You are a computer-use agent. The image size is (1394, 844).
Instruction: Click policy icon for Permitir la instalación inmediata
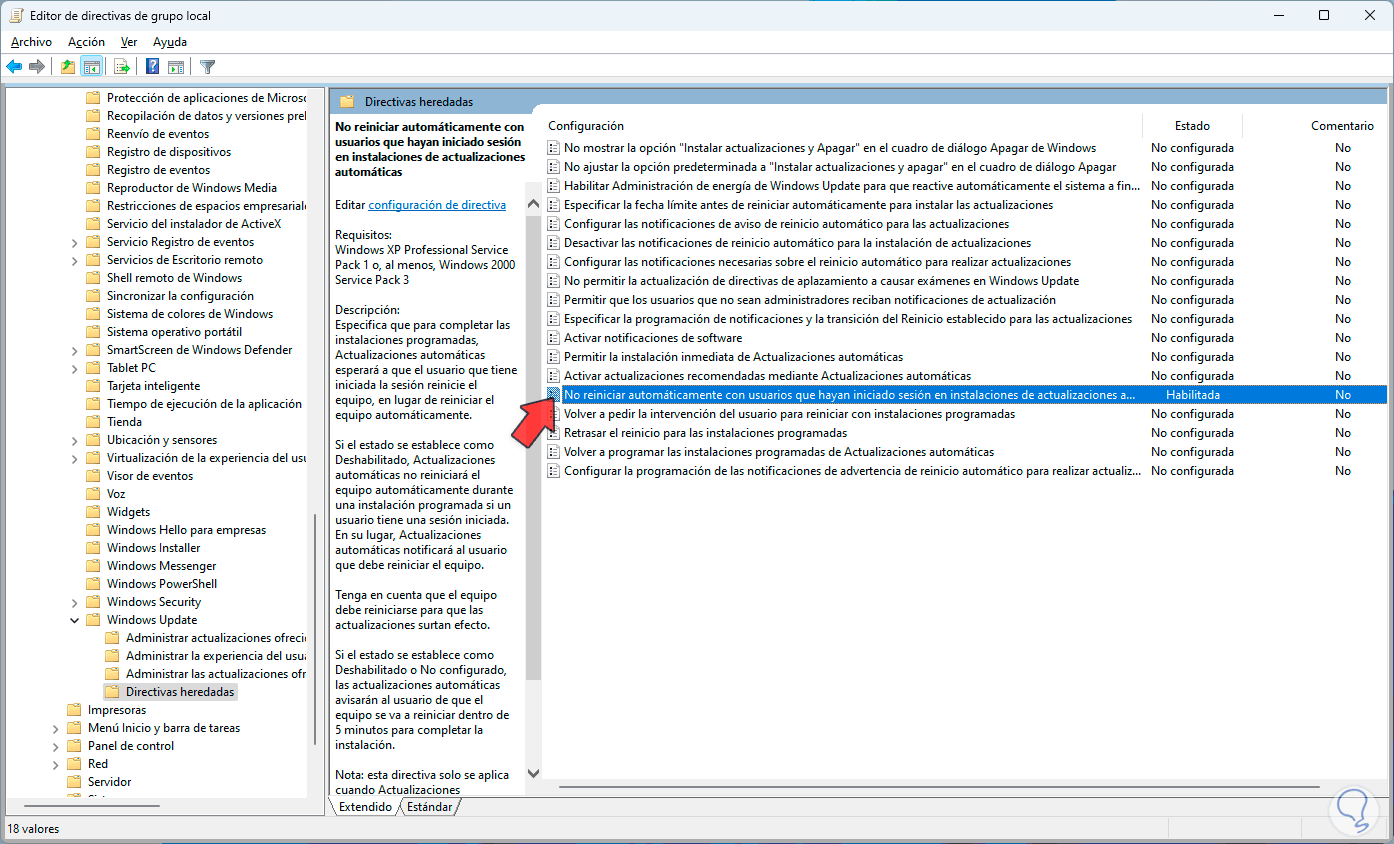click(555, 357)
